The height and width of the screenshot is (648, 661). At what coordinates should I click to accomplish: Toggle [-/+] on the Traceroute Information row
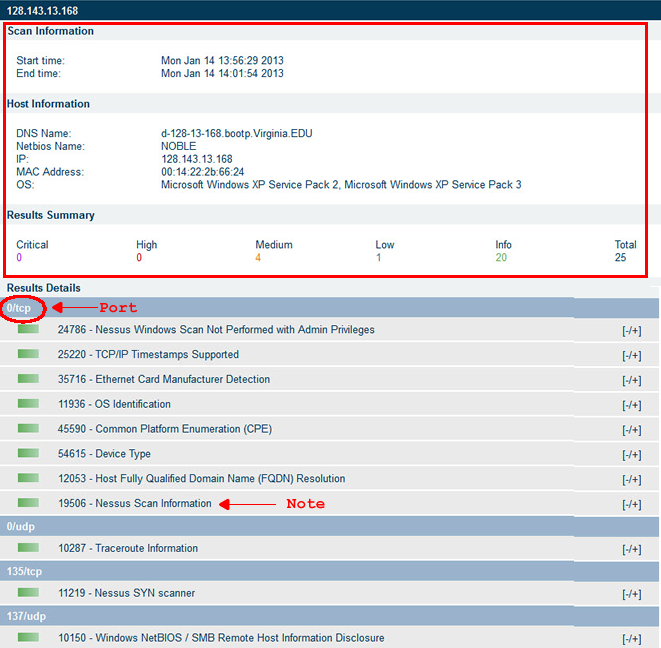coord(631,549)
